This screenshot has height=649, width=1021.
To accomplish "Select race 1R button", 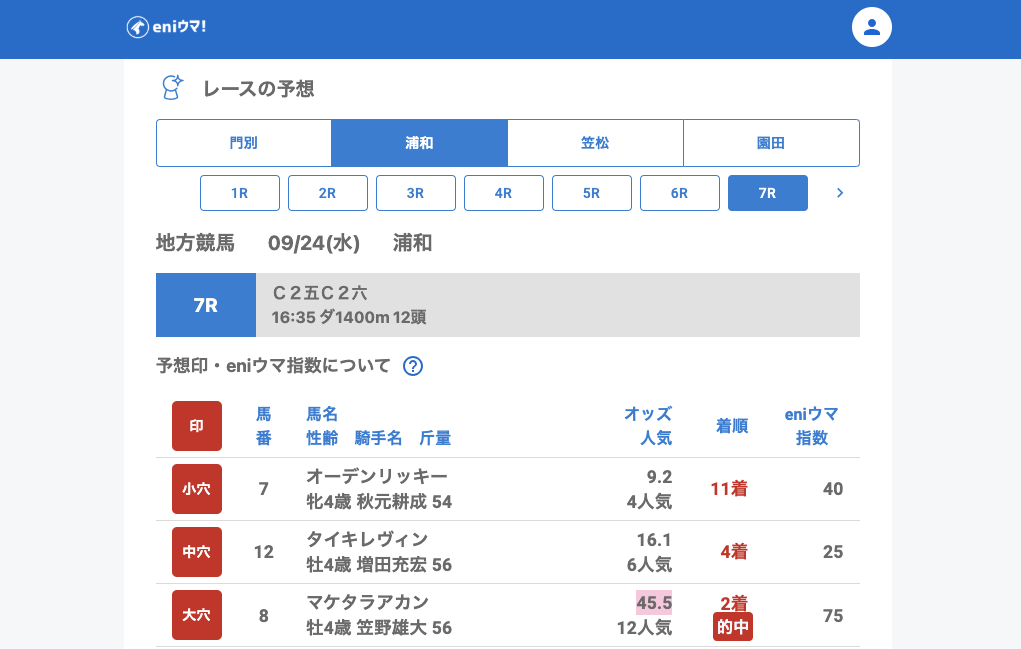I will click(x=240, y=193).
